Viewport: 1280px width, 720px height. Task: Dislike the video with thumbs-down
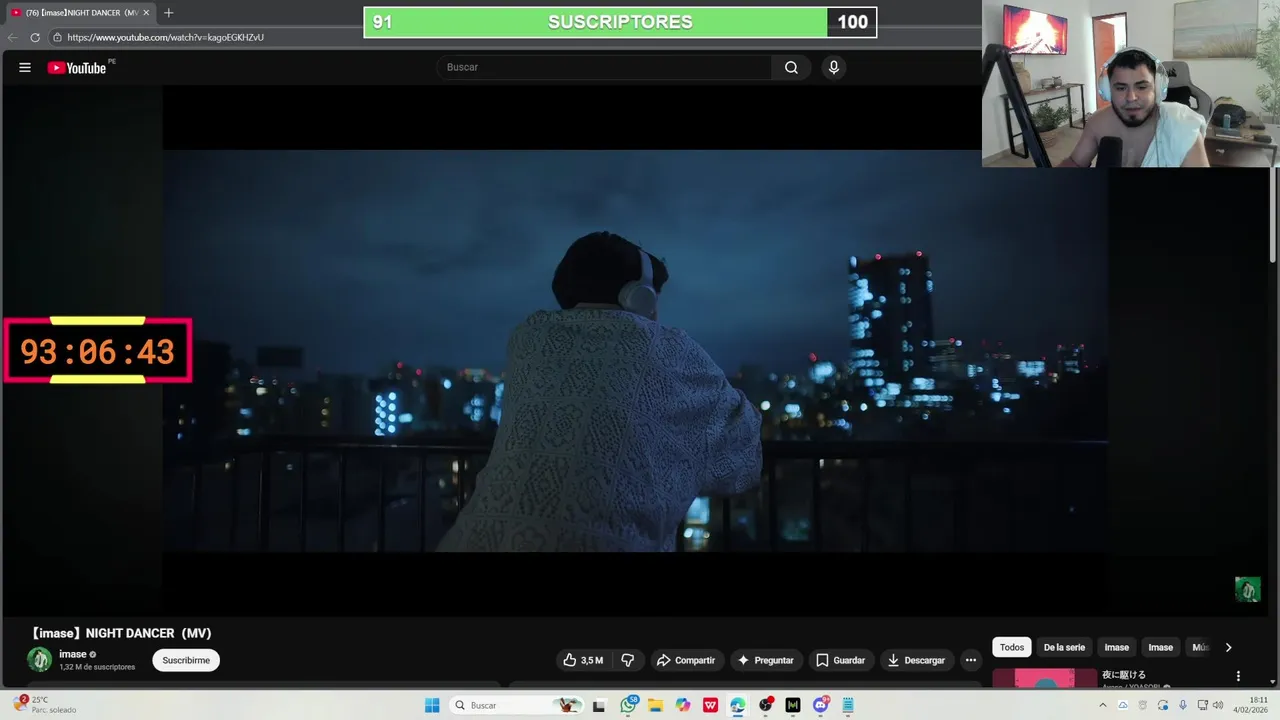[628, 660]
